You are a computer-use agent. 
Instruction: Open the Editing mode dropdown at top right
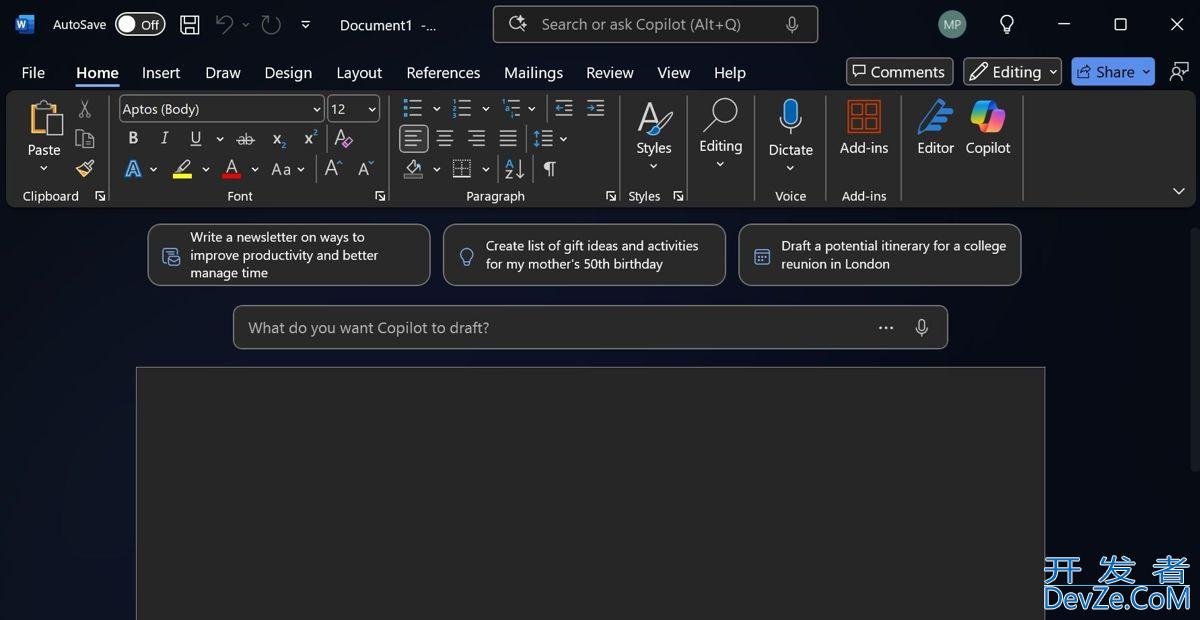coord(1012,72)
